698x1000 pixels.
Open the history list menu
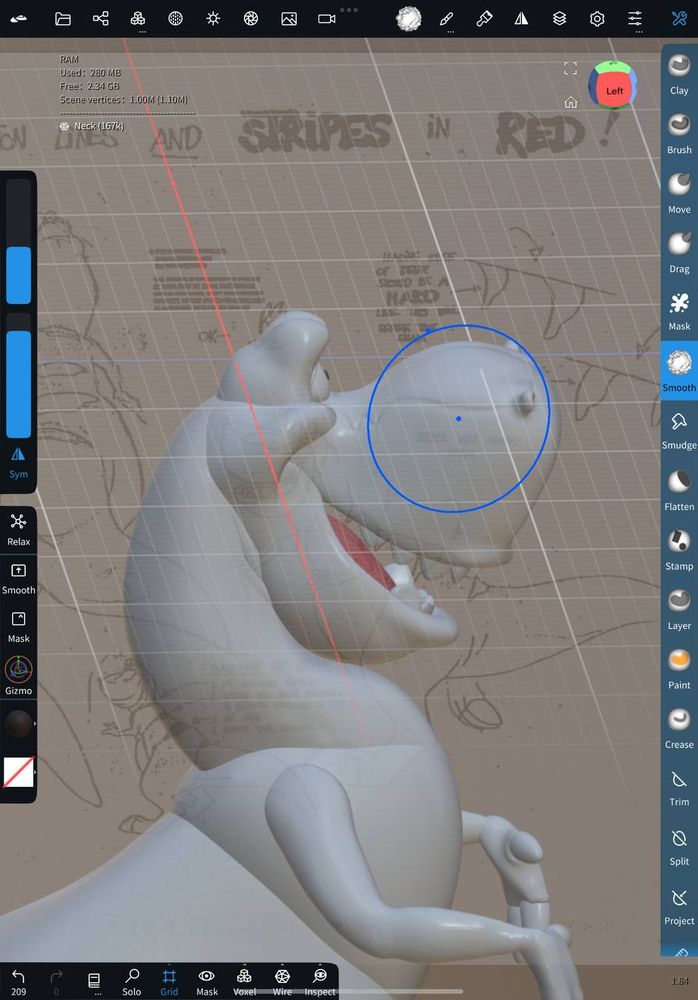pyautogui.click(x=94, y=982)
